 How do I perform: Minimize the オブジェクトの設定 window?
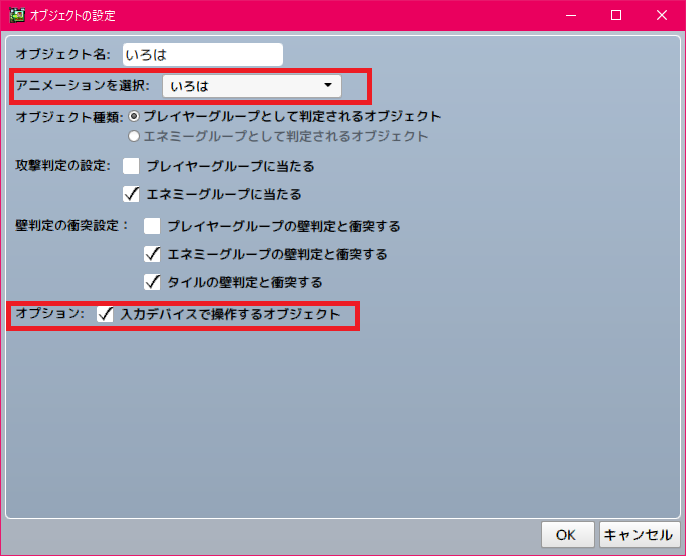pos(570,15)
